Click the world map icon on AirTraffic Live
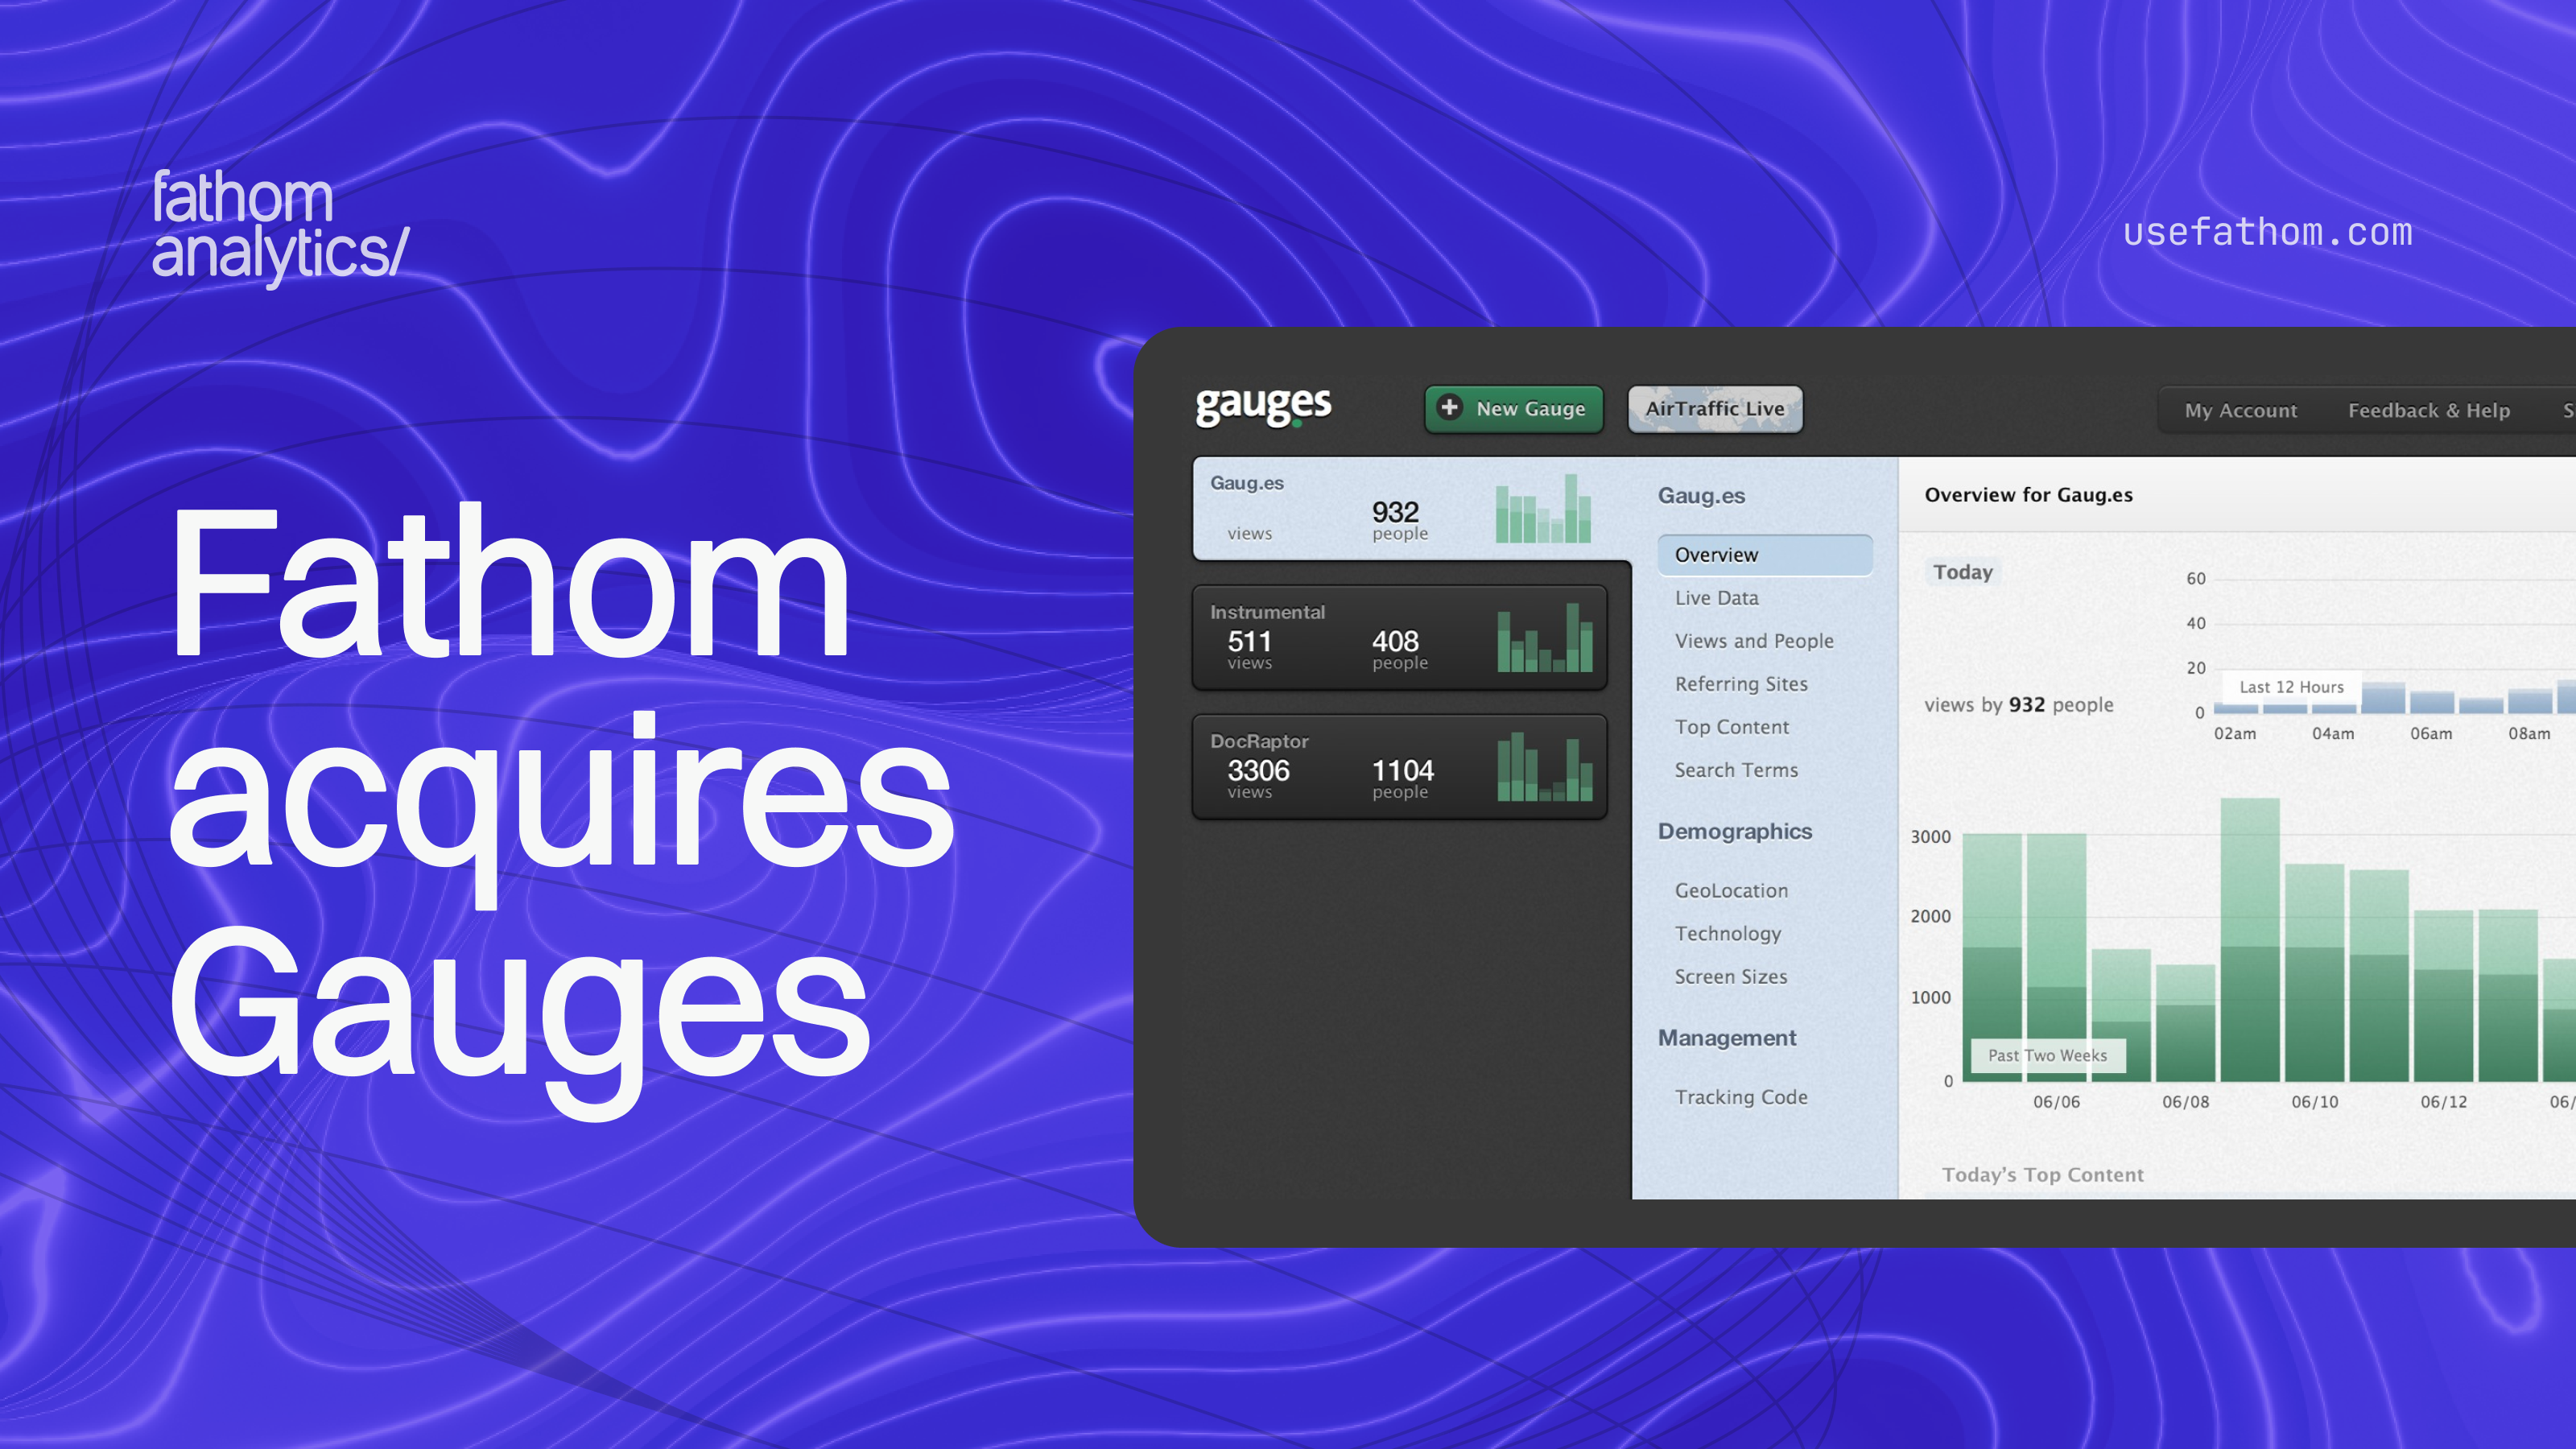Viewport: 2576px width, 1449px height. (1664, 408)
